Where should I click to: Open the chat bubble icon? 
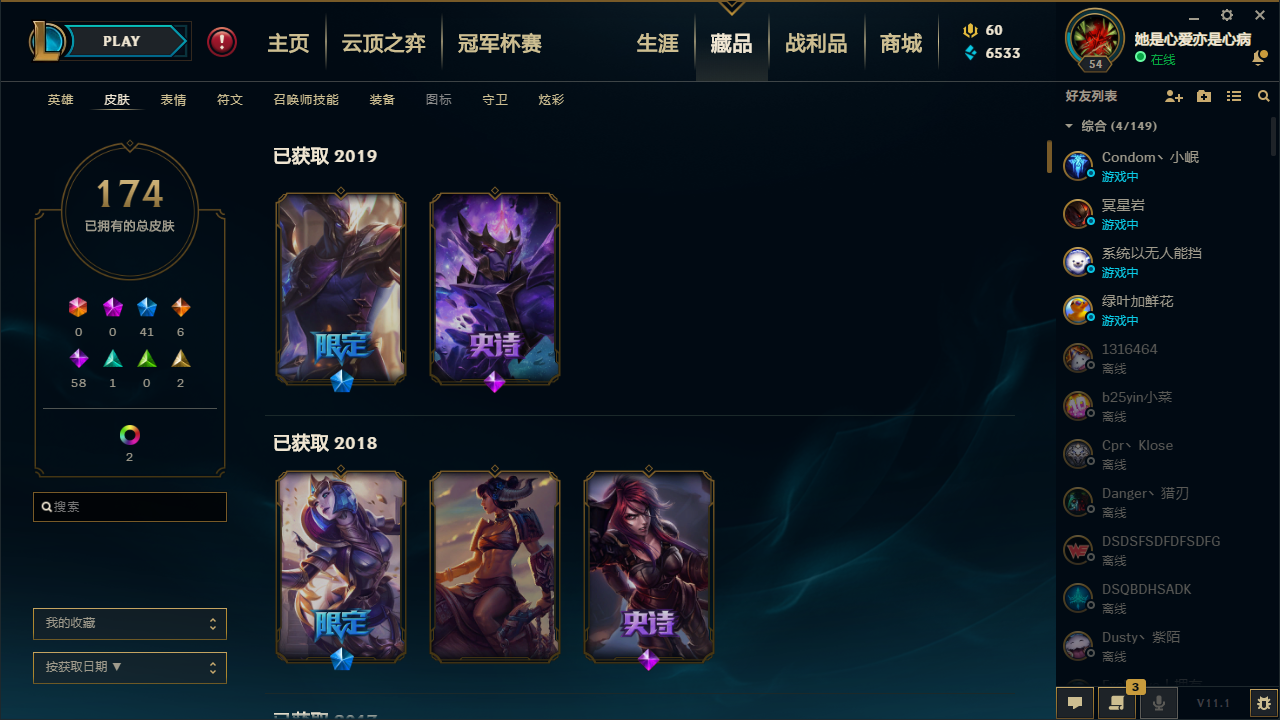point(1075,703)
